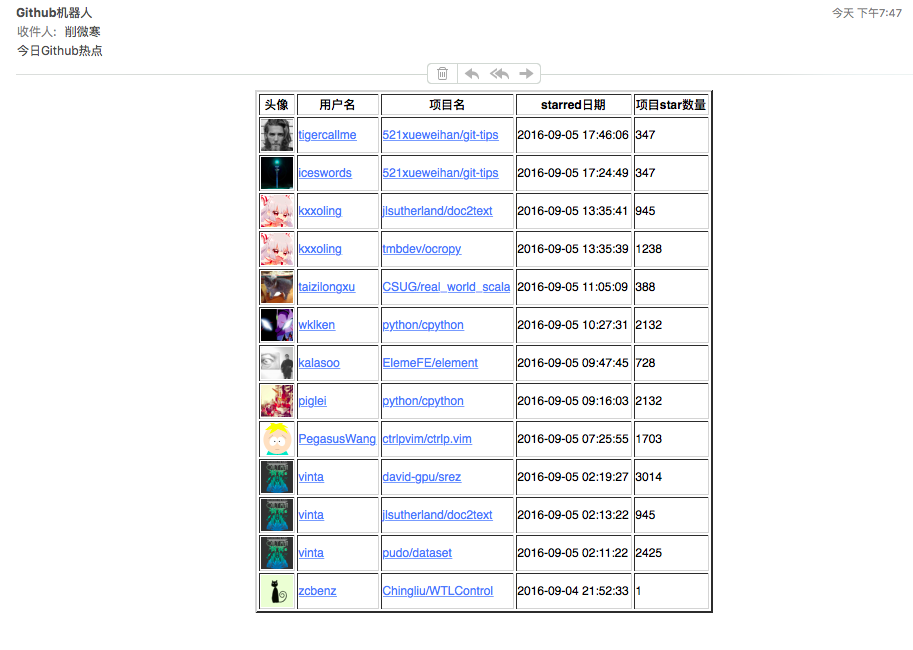913x650 pixels.
Task: Click sender name Github机器人
Action: 54,13
